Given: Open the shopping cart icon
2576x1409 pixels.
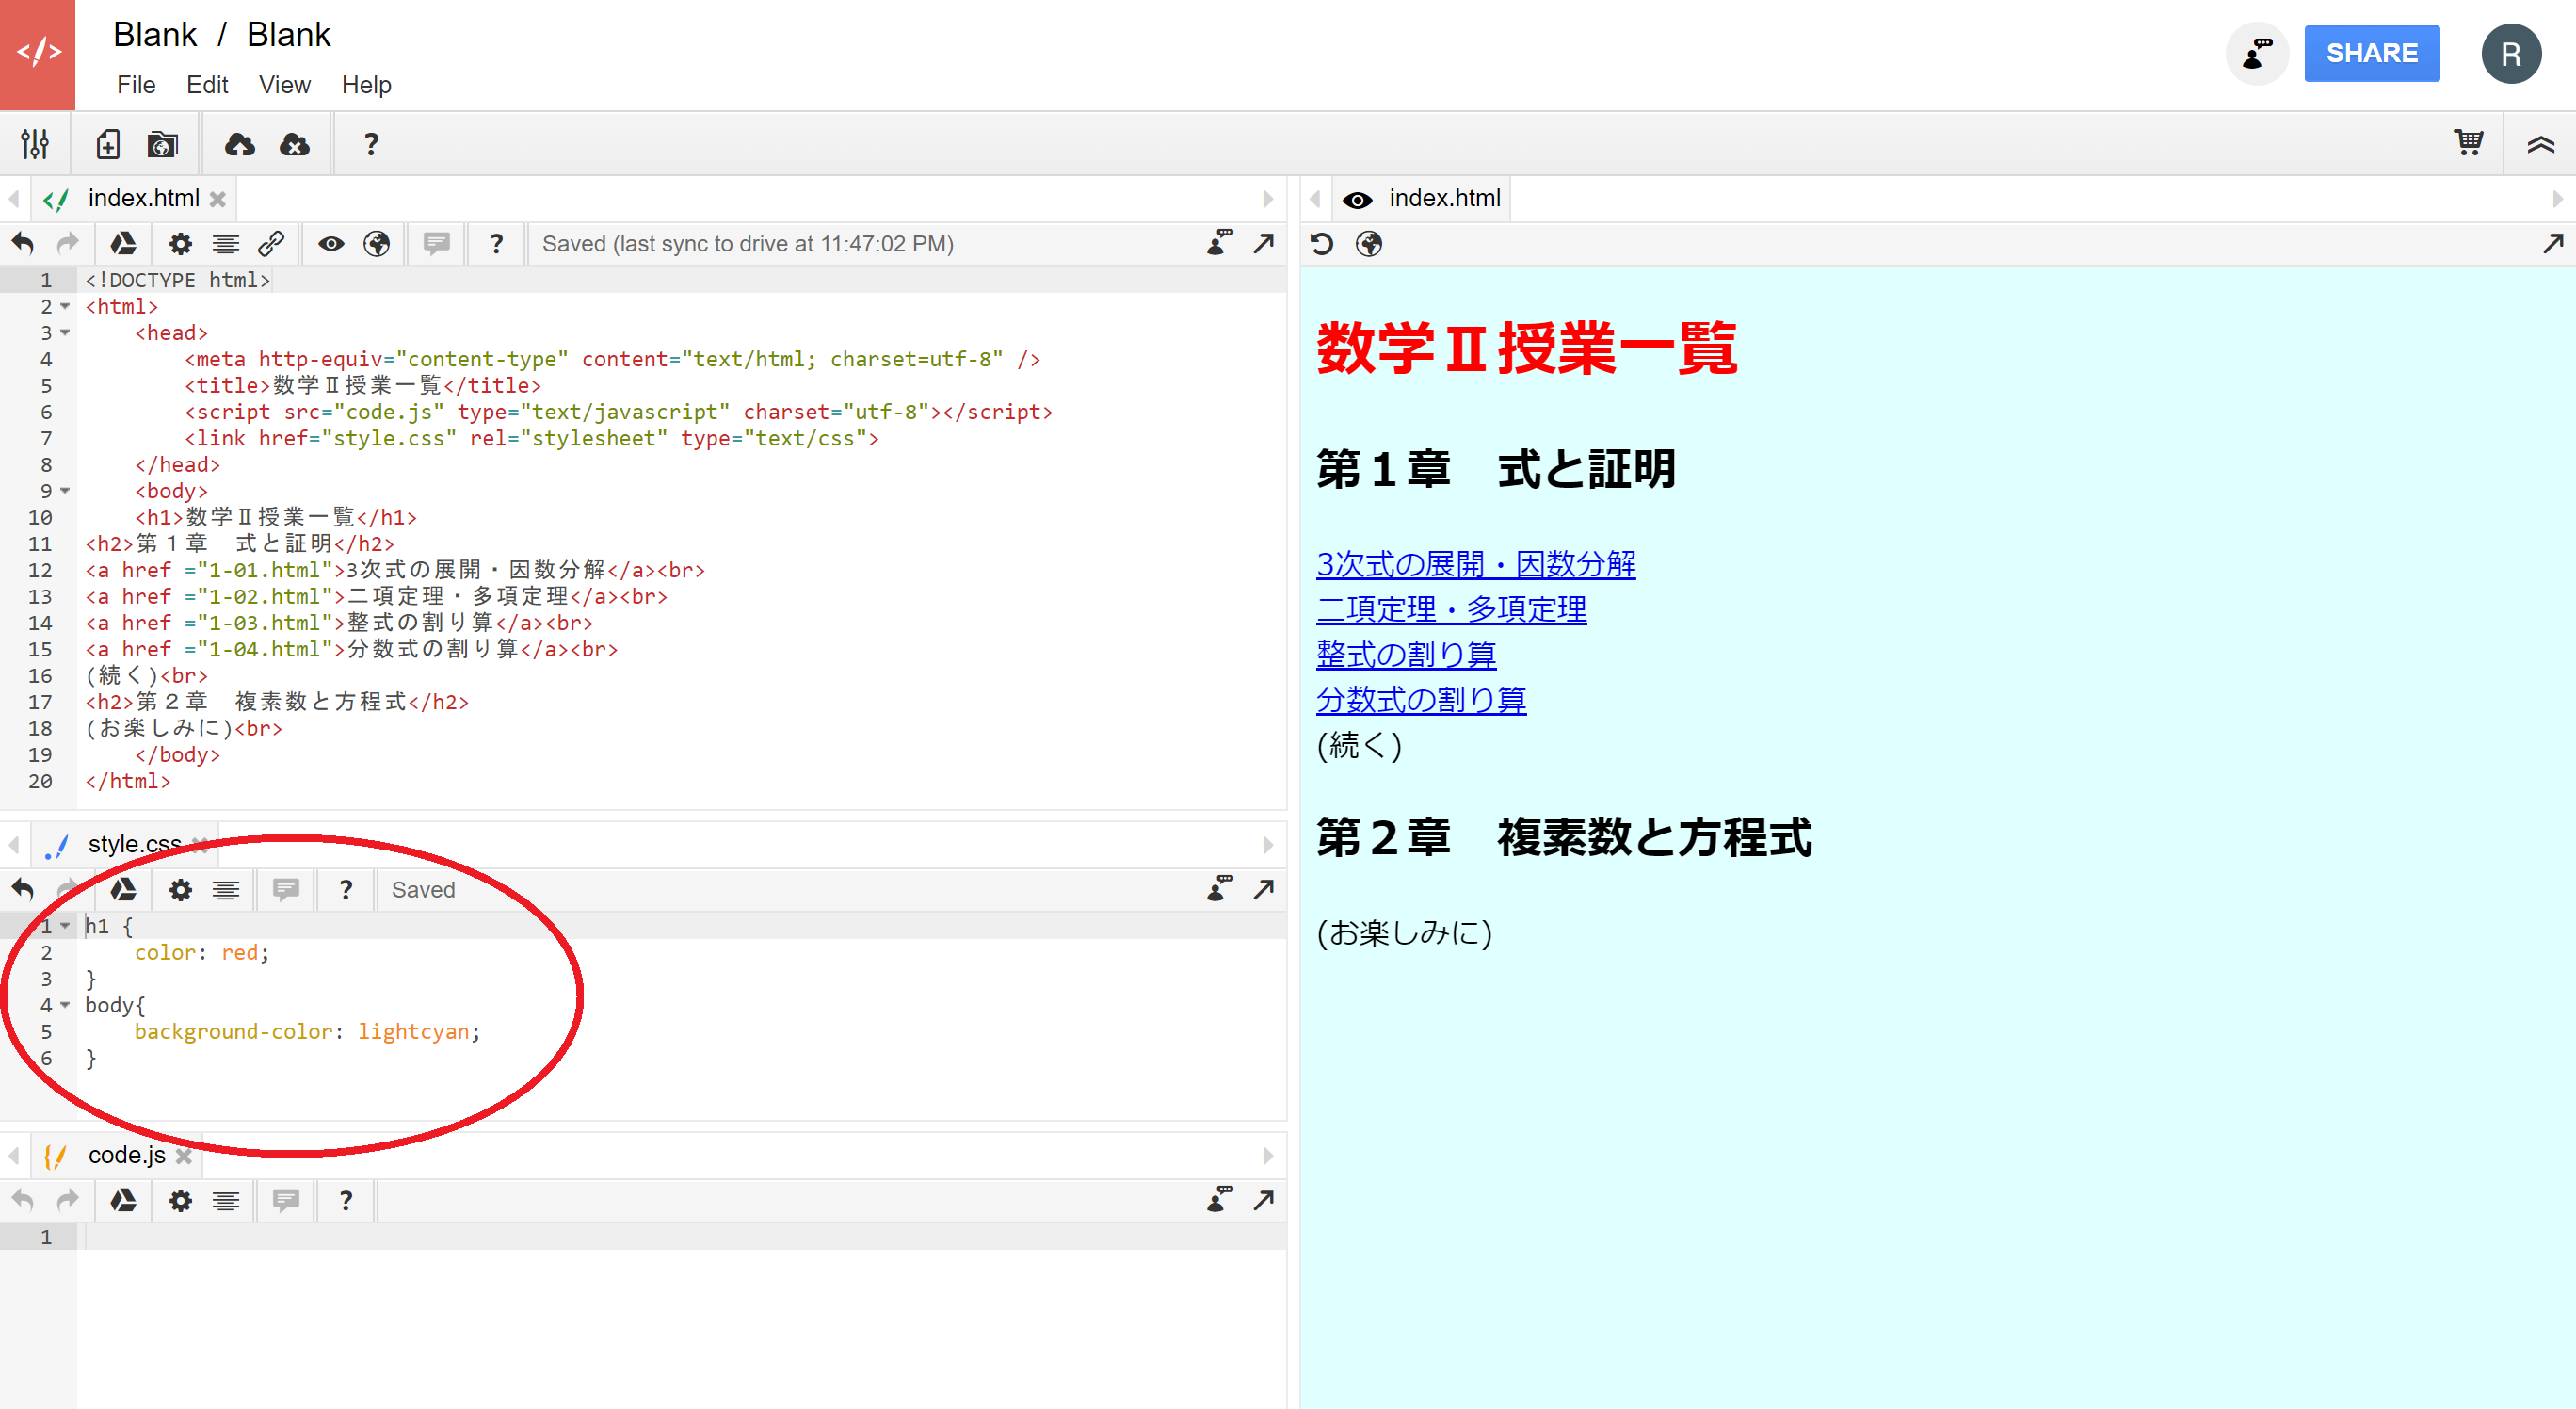Looking at the screenshot, I should pos(2468,143).
